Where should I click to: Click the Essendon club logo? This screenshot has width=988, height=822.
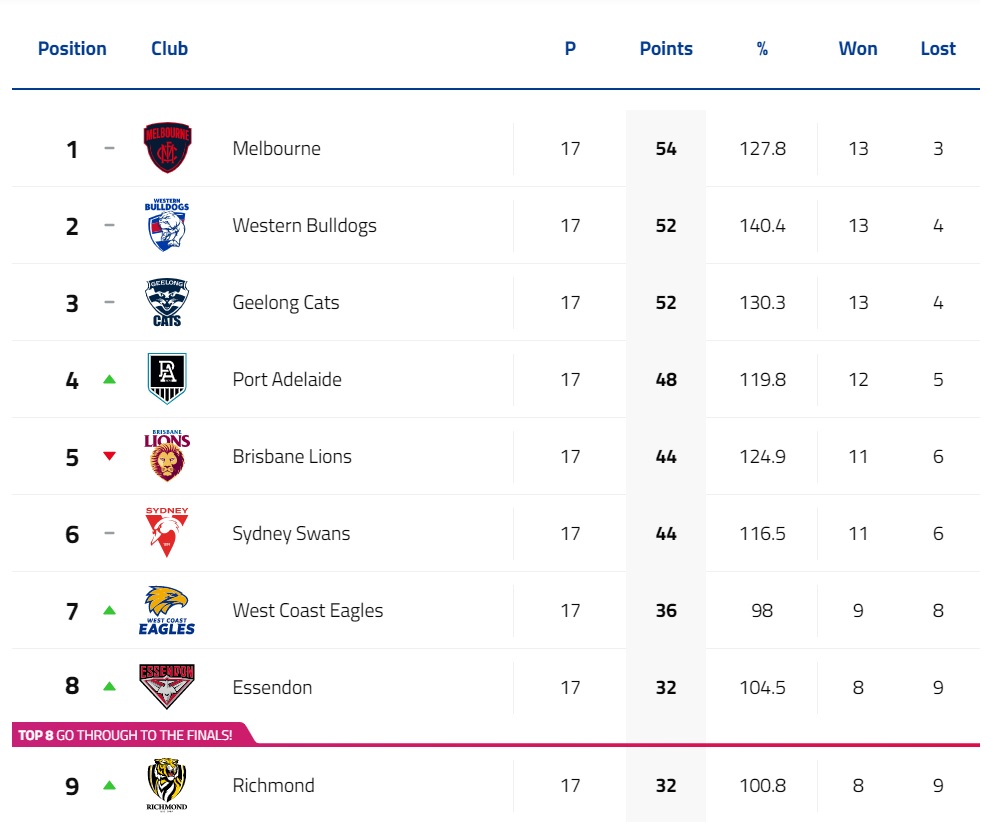coord(167,687)
